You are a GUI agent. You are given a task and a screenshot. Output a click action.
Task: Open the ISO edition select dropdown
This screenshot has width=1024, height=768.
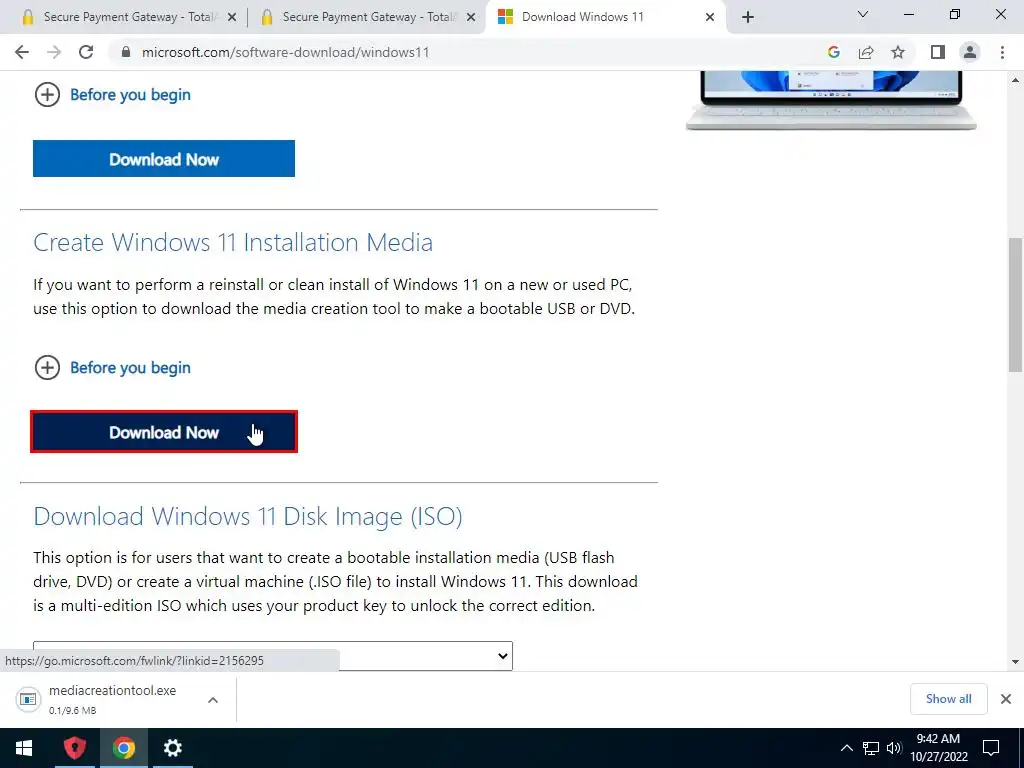click(x=273, y=656)
